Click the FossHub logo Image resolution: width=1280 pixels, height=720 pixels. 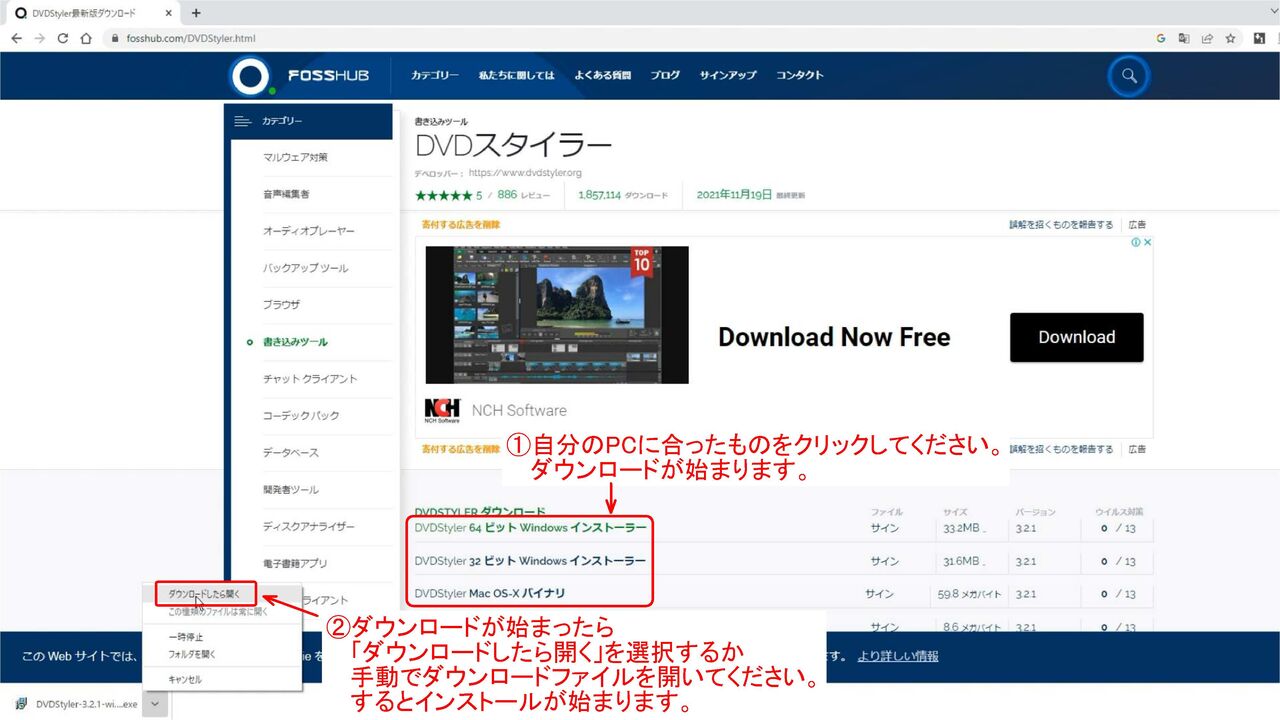(x=299, y=76)
